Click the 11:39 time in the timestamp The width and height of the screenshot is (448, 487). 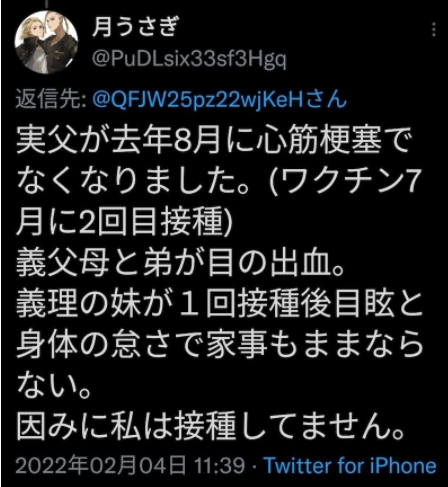219,465
